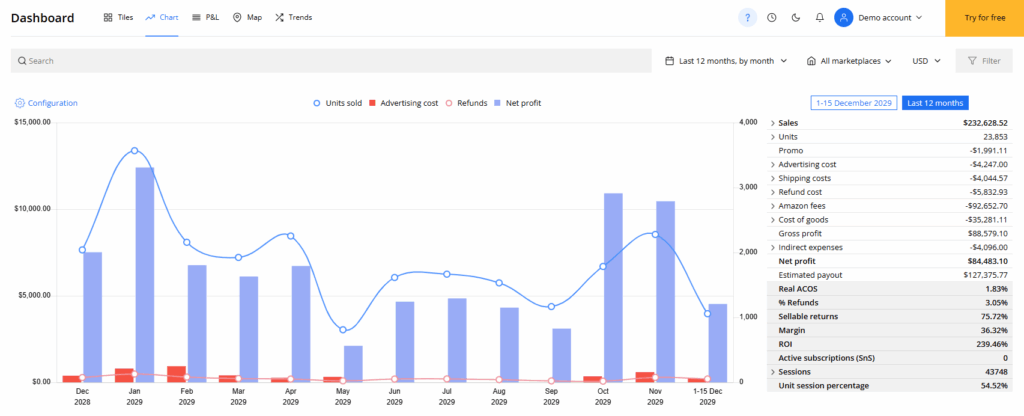Switch to the P&L tab
The height and width of the screenshot is (416, 1024).
point(205,18)
